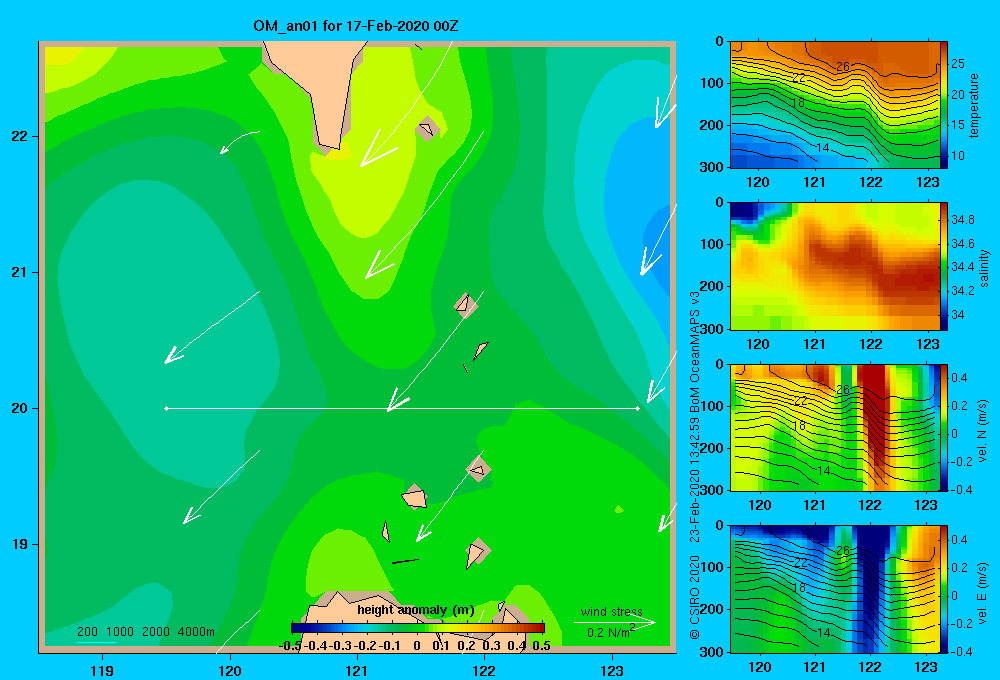The image size is (1000, 680).
Task: Open the vel. E cross-section panel
Action: click(835, 588)
